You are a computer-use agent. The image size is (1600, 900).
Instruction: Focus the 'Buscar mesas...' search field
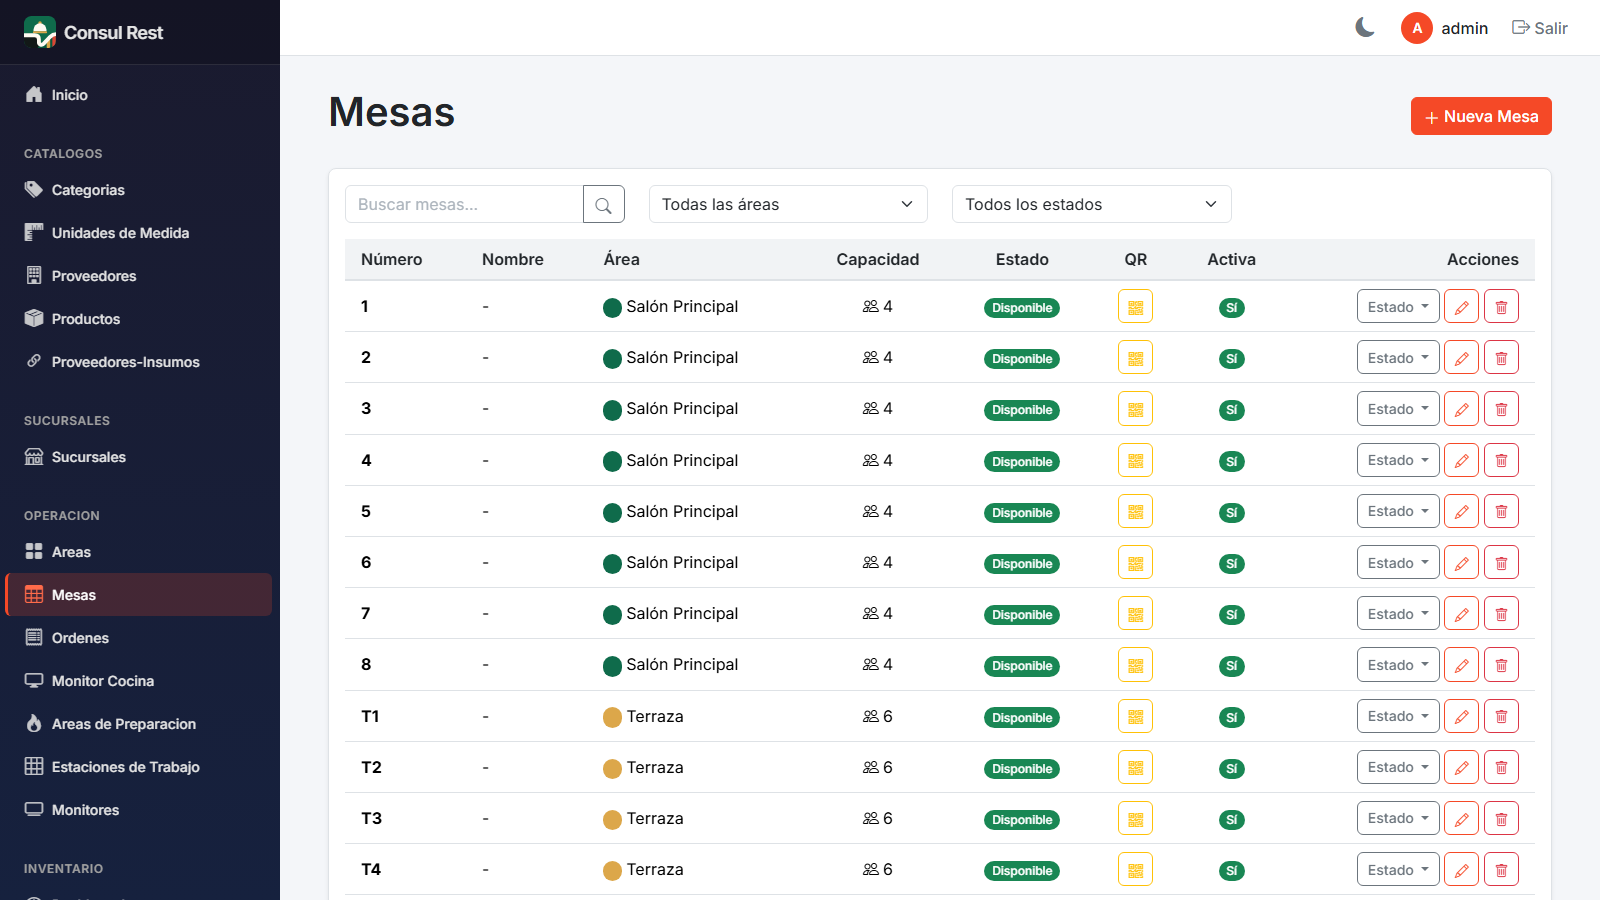pyautogui.click(x=464, y=204)
